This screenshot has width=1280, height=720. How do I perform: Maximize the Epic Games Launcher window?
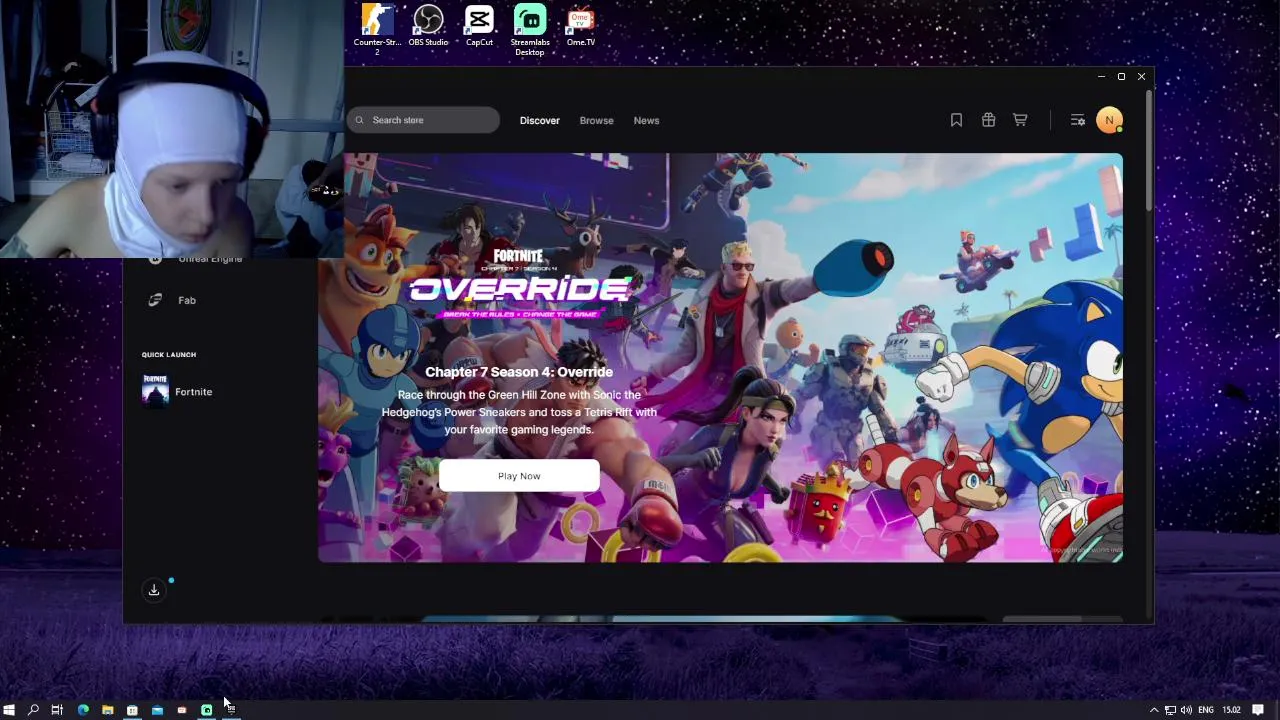tap(1121, 76)
